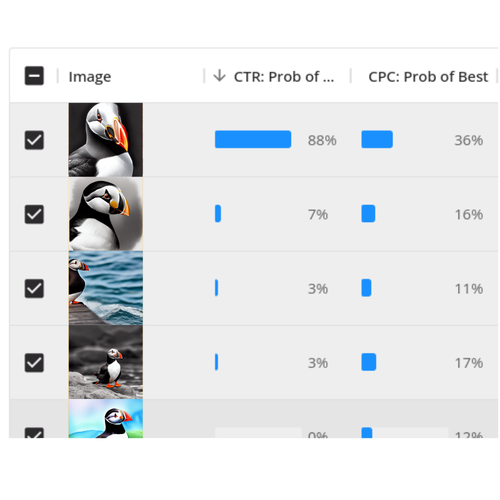Click the 7% CTR probability value
The image size is (500, 500).
(318, 214)
